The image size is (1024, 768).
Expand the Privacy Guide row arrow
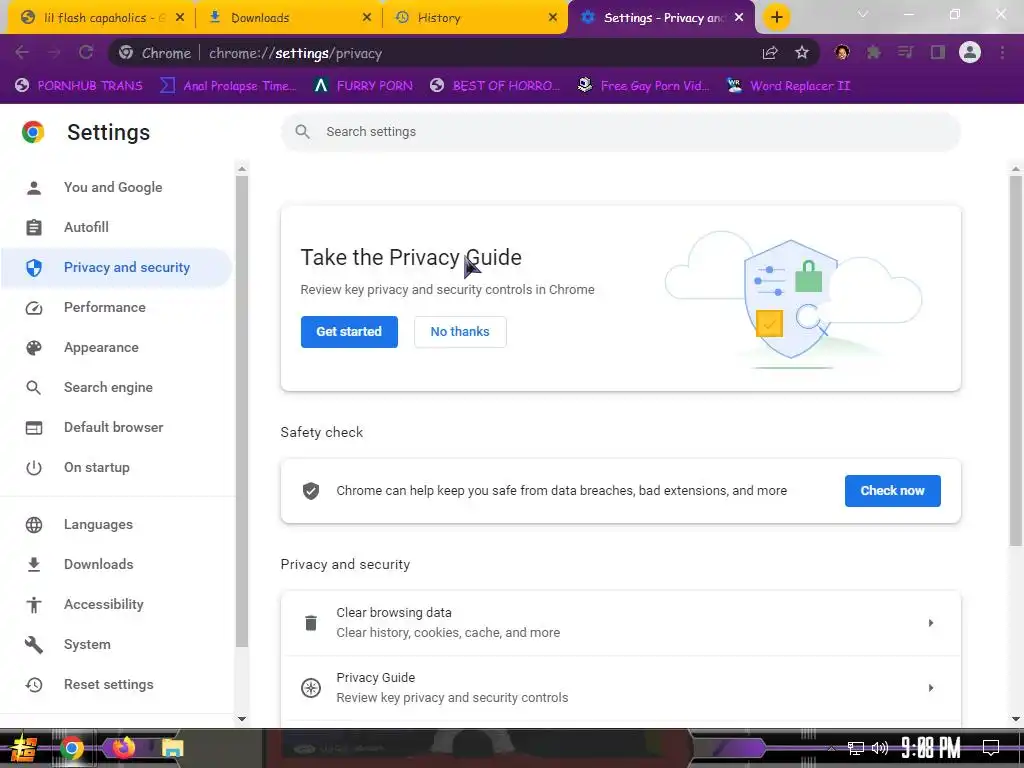click(931, 688)
